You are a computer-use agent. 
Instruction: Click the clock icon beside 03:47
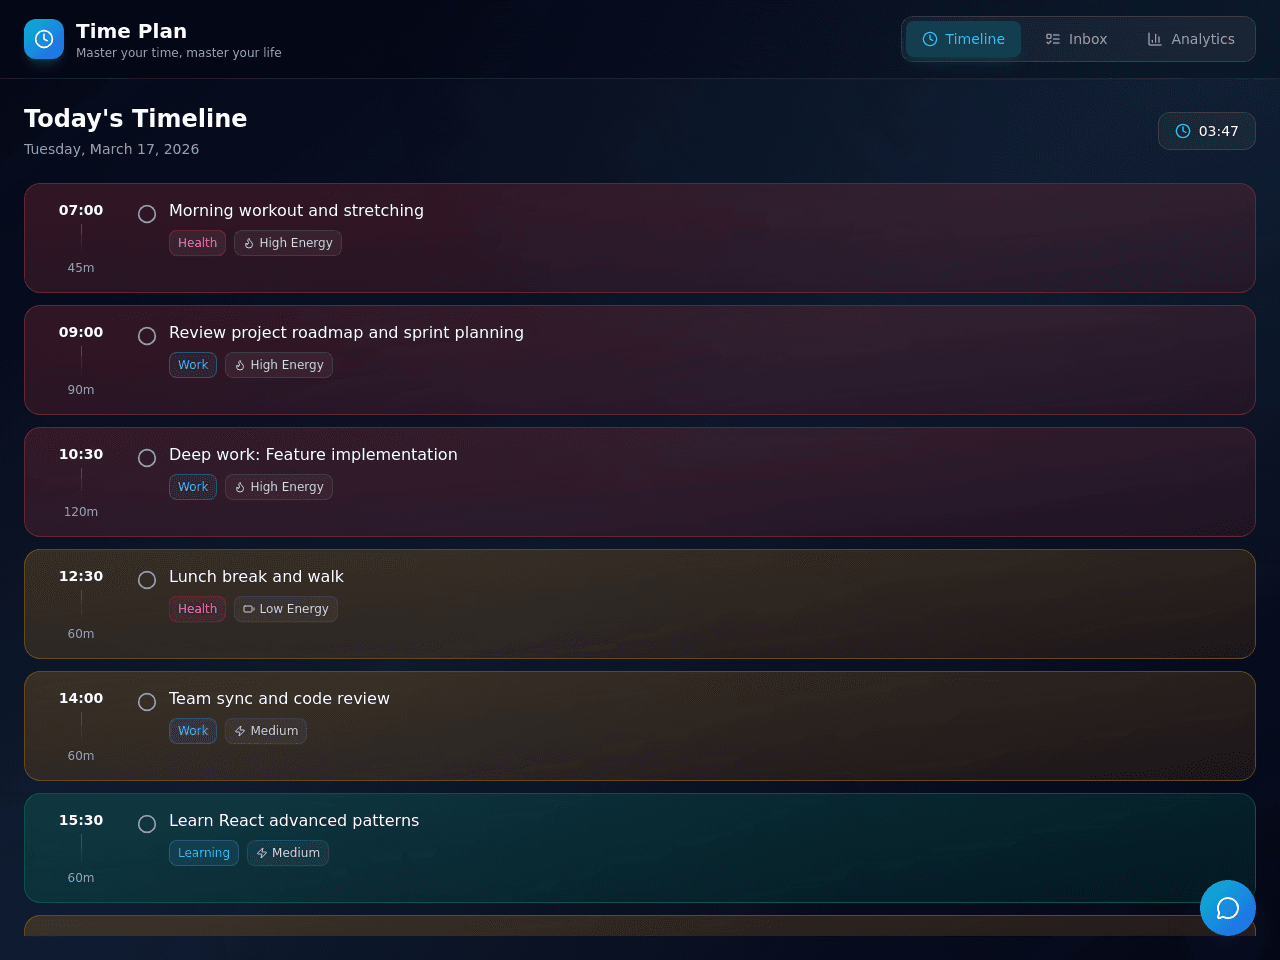pos(1183,131)
